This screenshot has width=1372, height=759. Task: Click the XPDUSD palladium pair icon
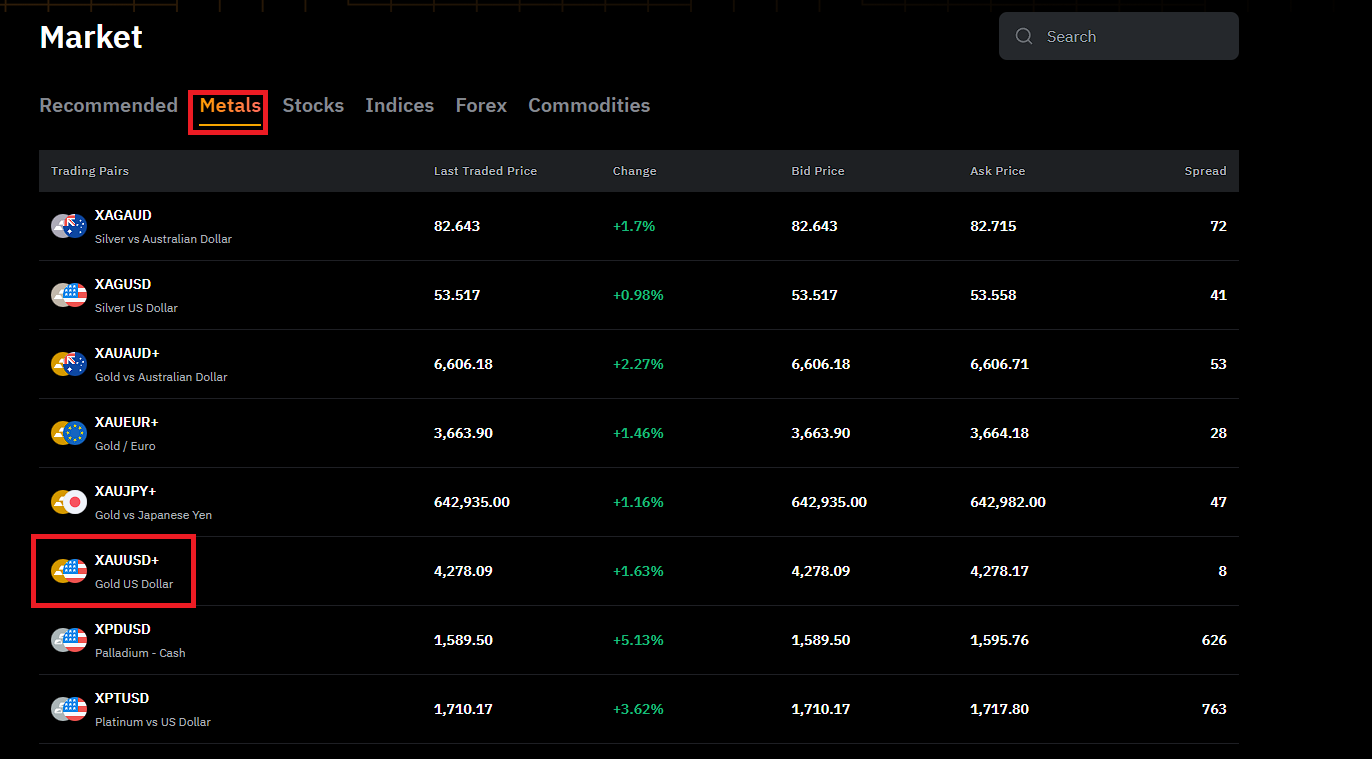pyautogui.click(x=69, y=640)
